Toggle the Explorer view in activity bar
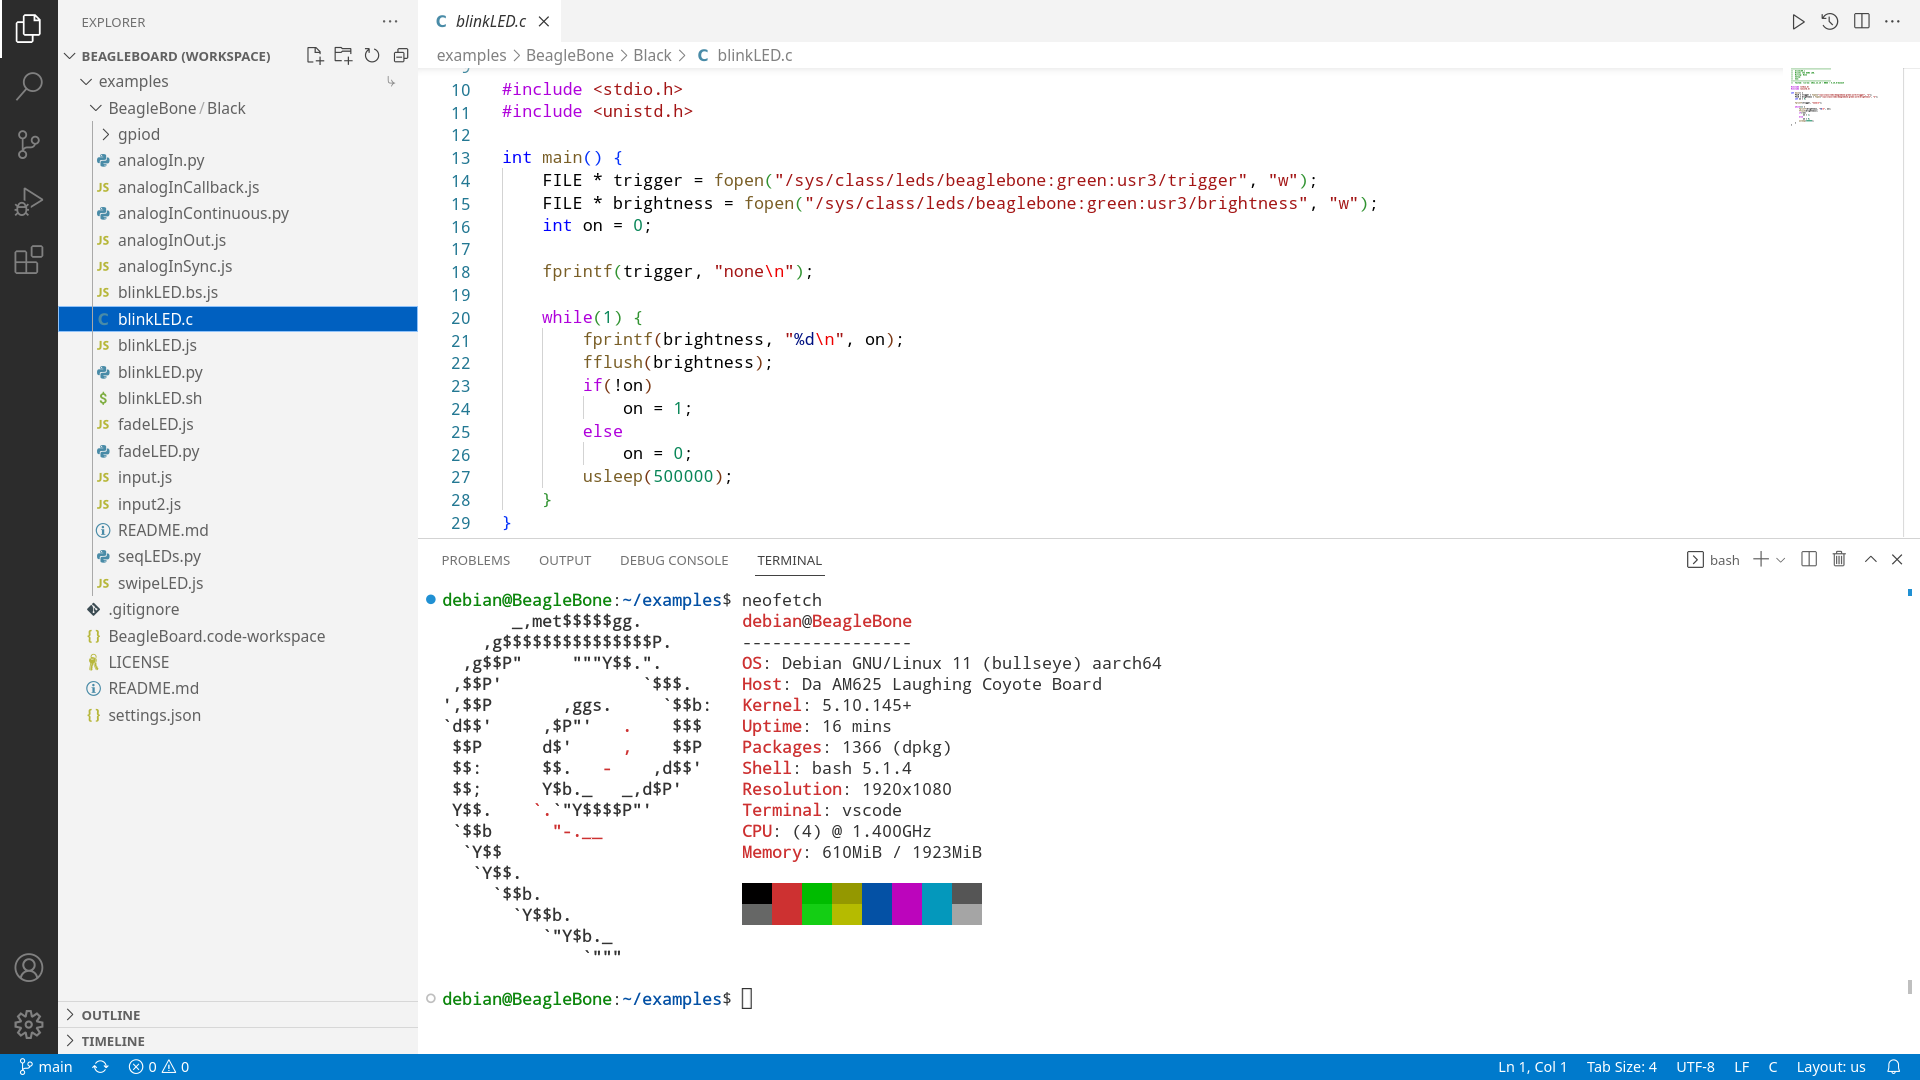Screen dimensions: 1920x1080 [x=28, y=28]
